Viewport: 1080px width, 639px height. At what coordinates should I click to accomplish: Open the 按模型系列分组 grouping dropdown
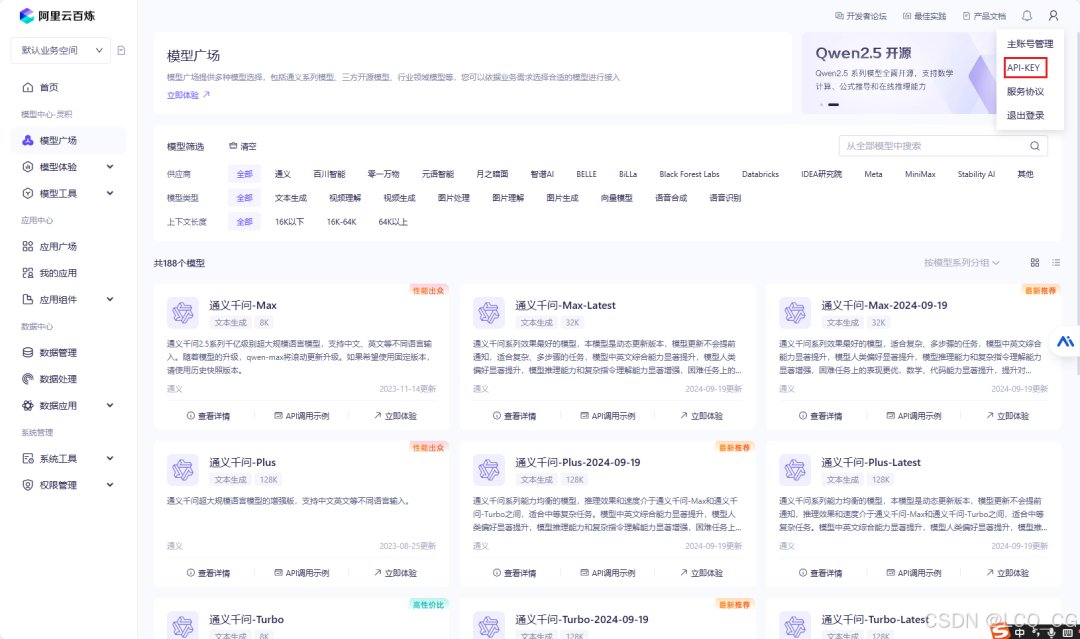[962, 262]
